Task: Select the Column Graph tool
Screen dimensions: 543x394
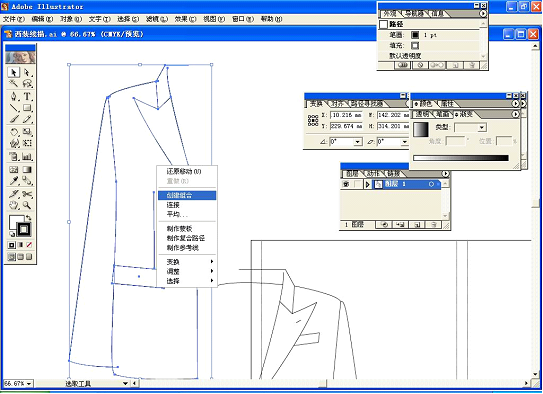Action: coord(27,156)
